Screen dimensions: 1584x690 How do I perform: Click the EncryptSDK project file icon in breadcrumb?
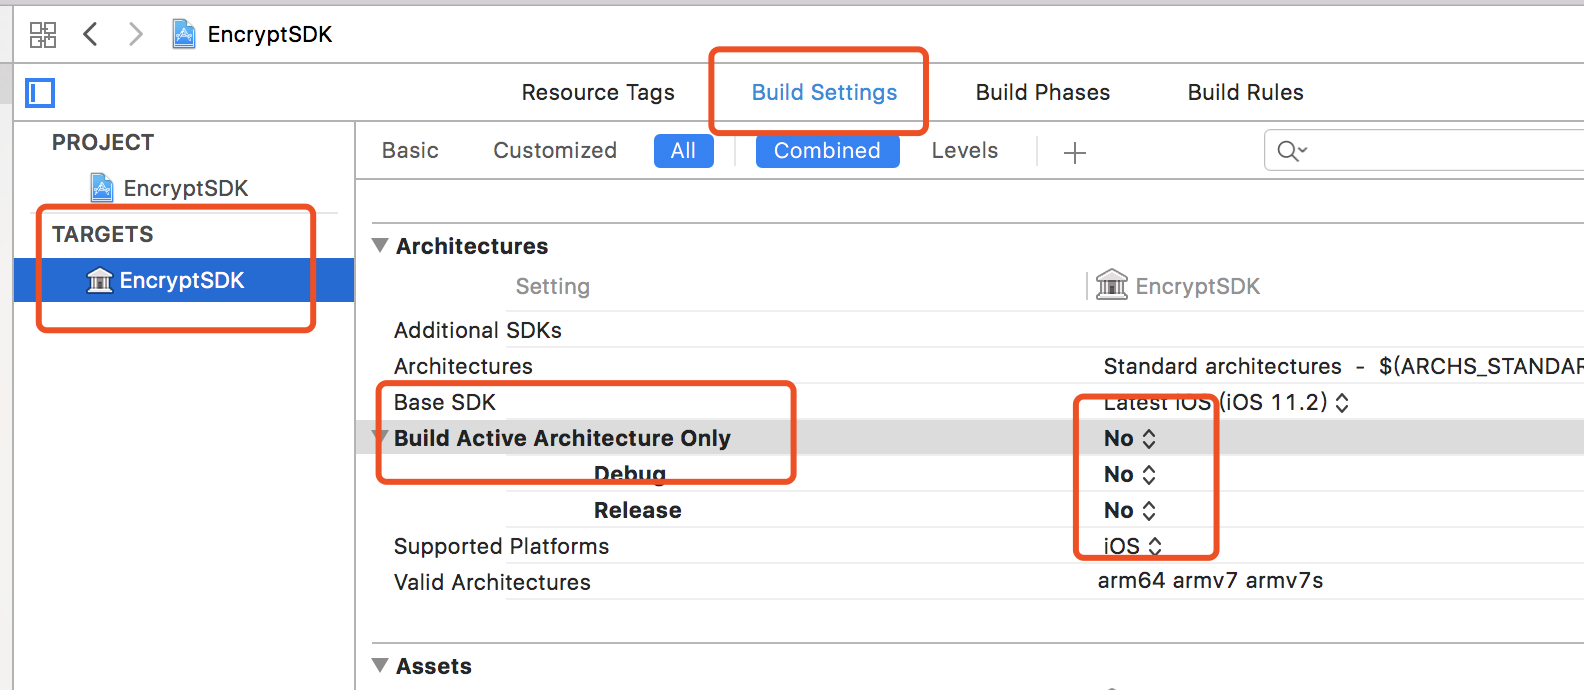tap(184, 35)
